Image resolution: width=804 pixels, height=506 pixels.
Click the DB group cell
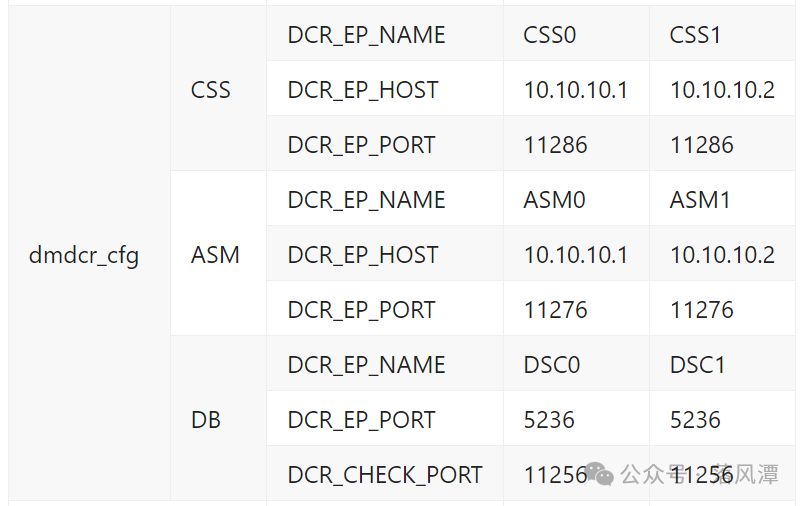[x=218, y=418]
